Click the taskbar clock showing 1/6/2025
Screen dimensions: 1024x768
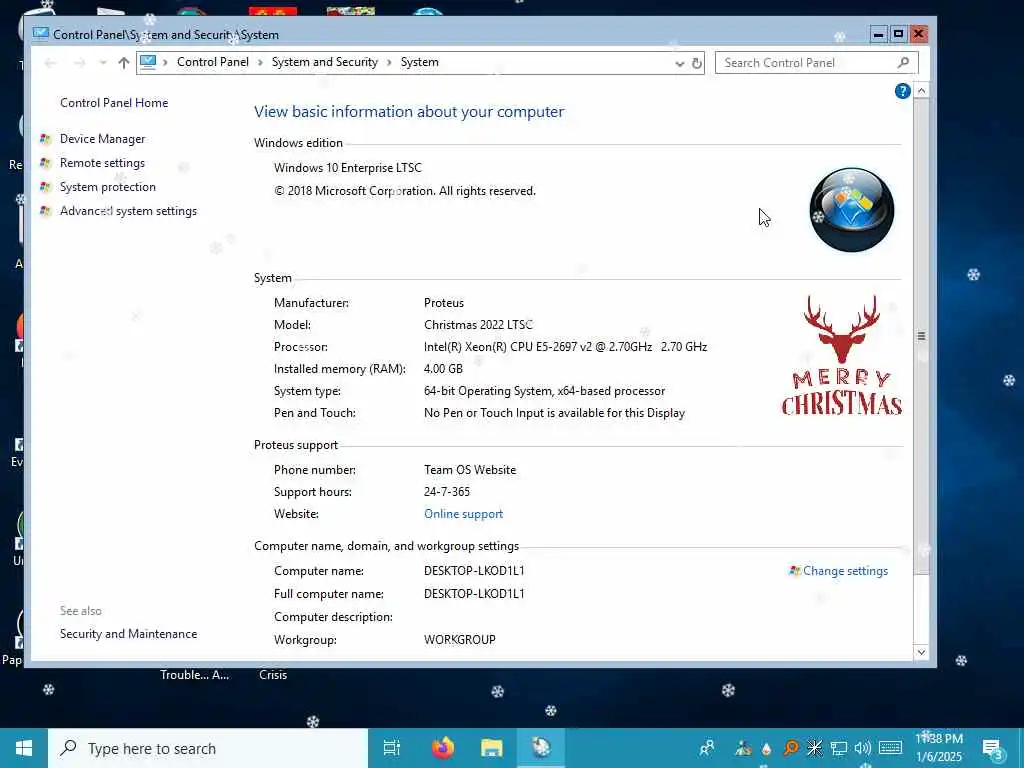click(x=938, y=748)
